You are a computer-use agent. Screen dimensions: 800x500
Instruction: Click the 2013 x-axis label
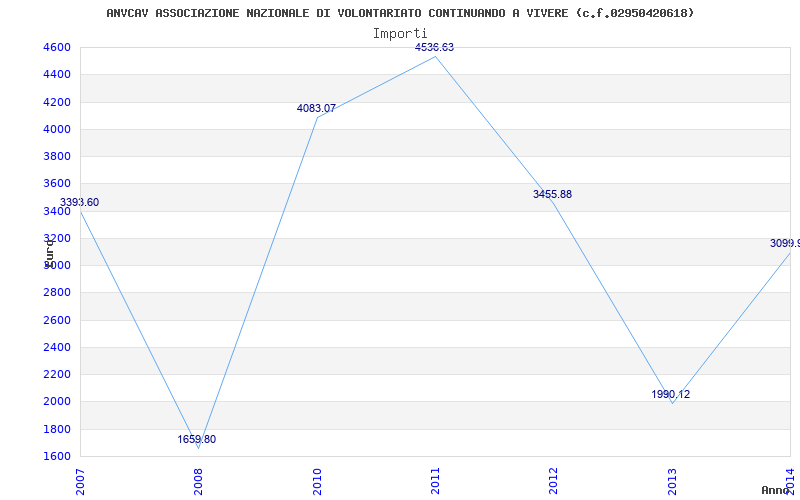pos(672,482)
